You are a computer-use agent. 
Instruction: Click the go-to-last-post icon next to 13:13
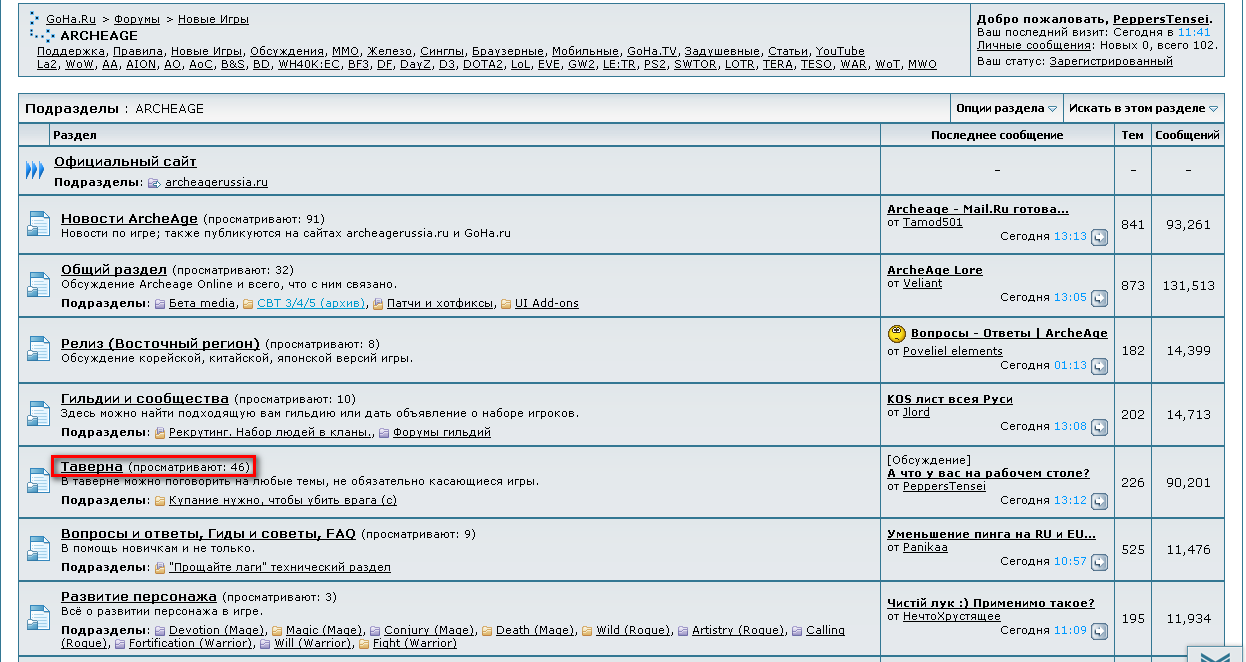1099,238
